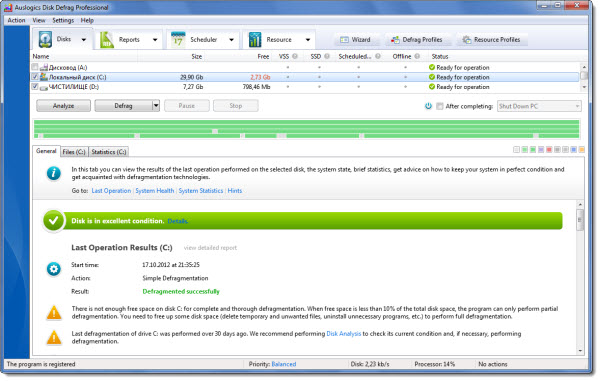Click Ready status icon for drive D:
The height and width of the screenshot is (381, 600).
[x=432, y=87]
